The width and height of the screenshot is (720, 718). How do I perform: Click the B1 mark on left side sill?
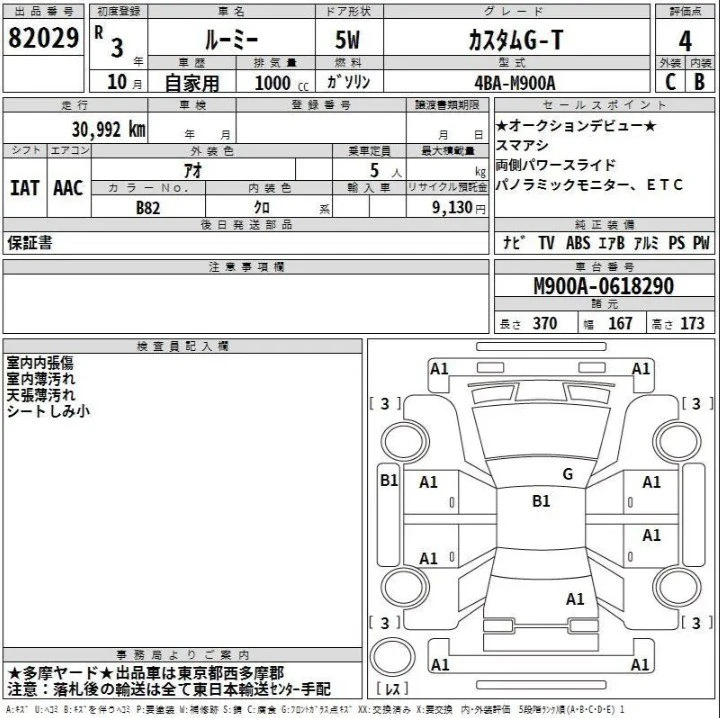(389, 480)
